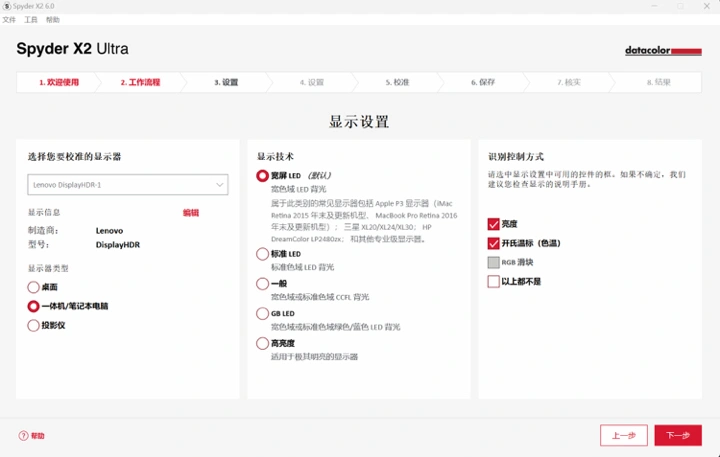
Task: Uncheck the 亮度 checkbox
Action: coord(493,224)
